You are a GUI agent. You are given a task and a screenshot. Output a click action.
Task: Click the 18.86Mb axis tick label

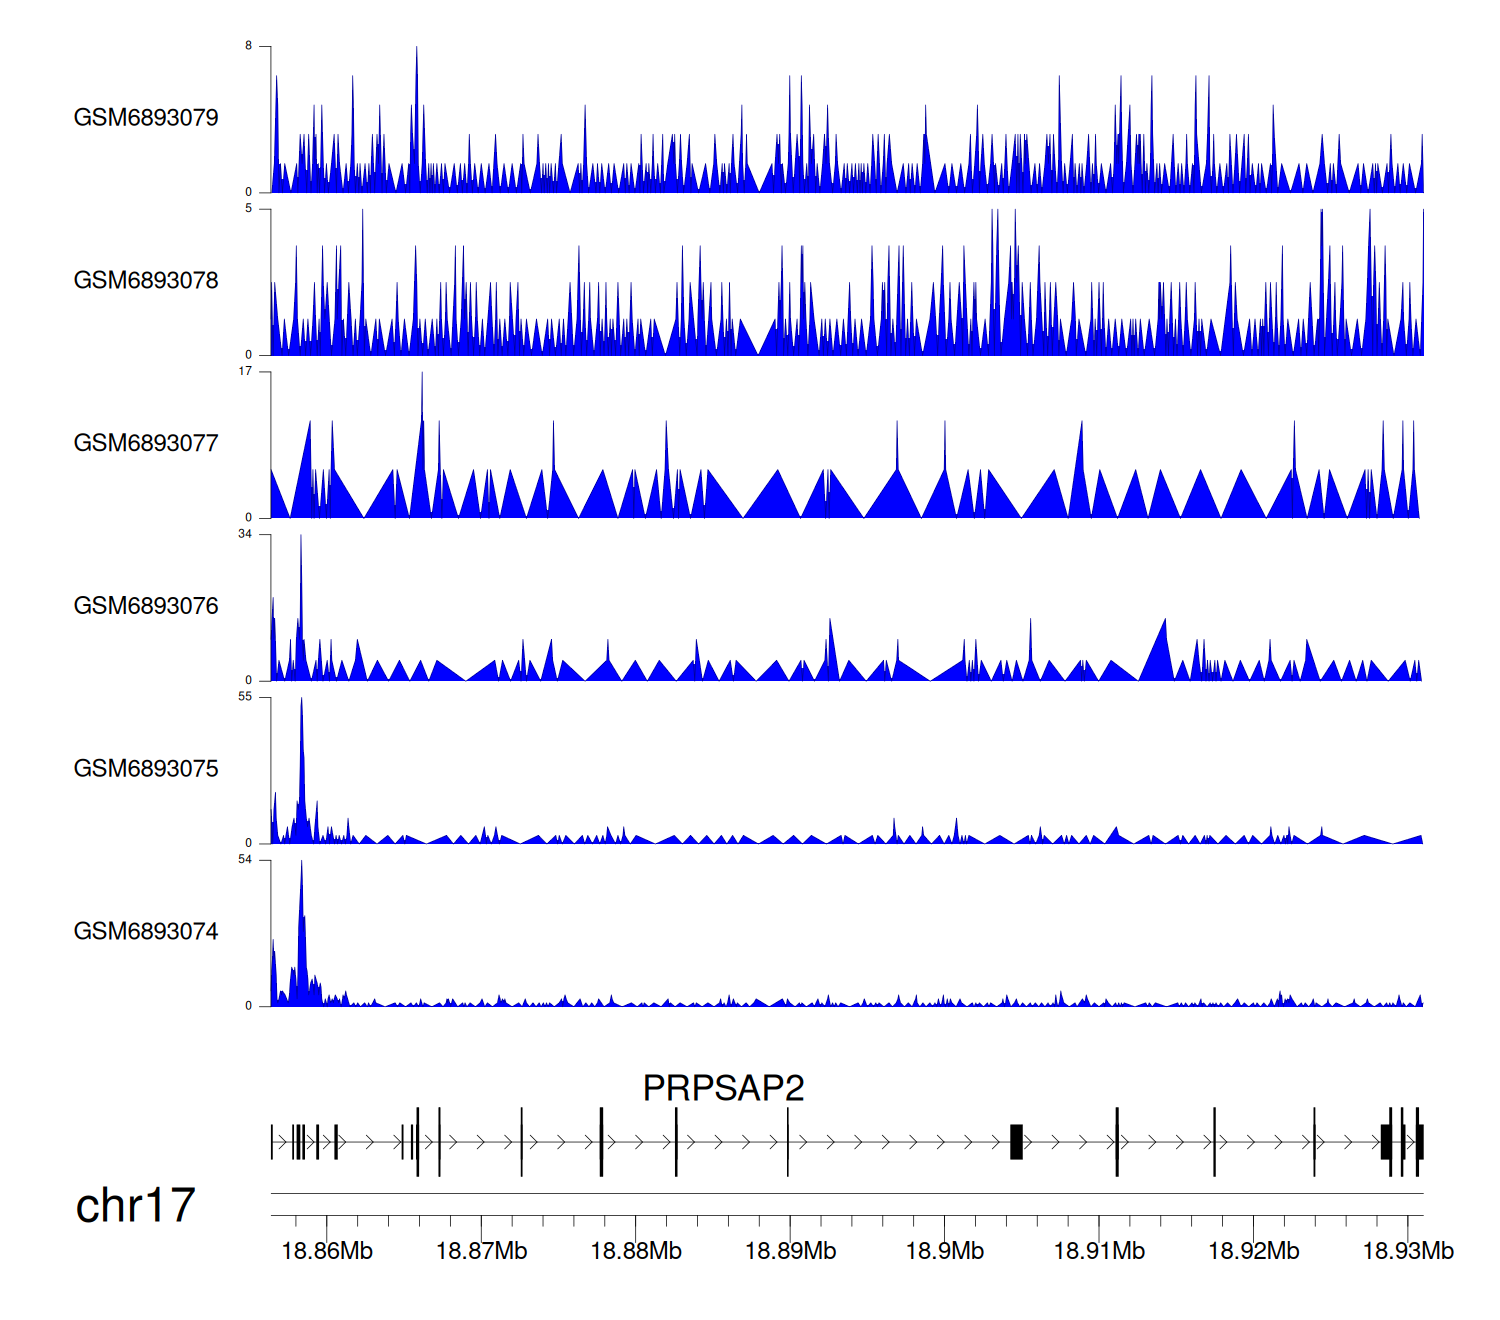(327, 1251)
